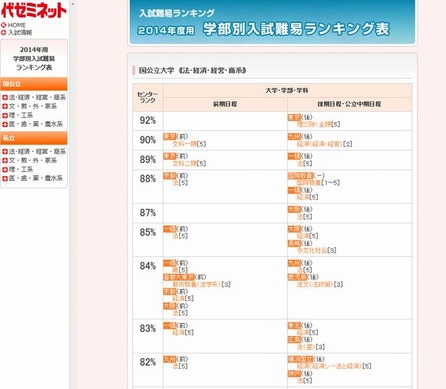Click the 92% center rank cell
Viewport: 446px width, 389px height.
tap(148, 121)
